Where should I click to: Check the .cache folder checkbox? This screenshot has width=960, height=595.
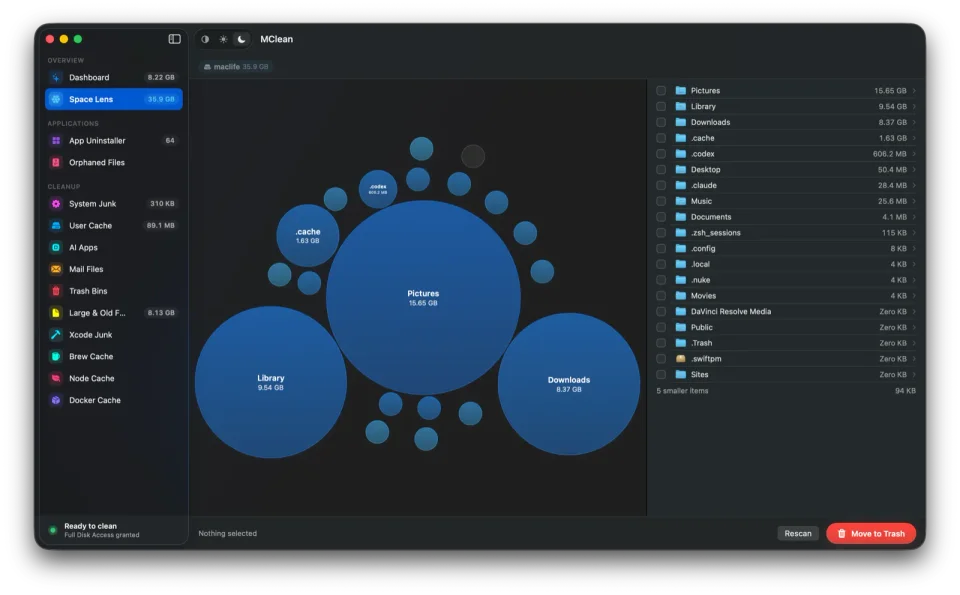[x=661, y=138]
